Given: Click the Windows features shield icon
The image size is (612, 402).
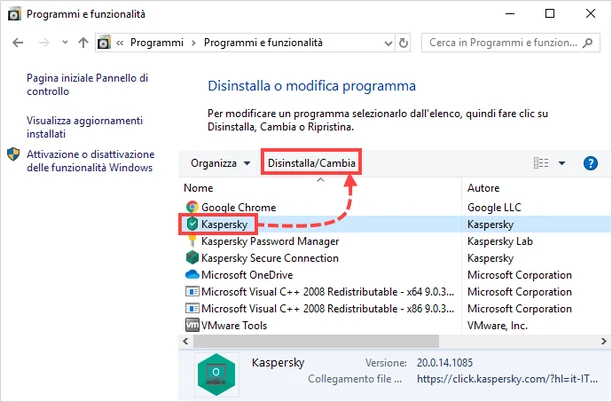Looking at the screenshot, I should [13, 154].
